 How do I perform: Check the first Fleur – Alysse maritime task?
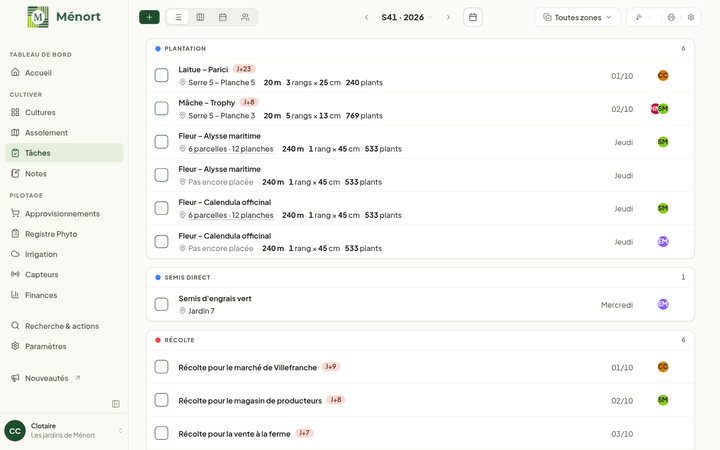(x=161, y=142)
